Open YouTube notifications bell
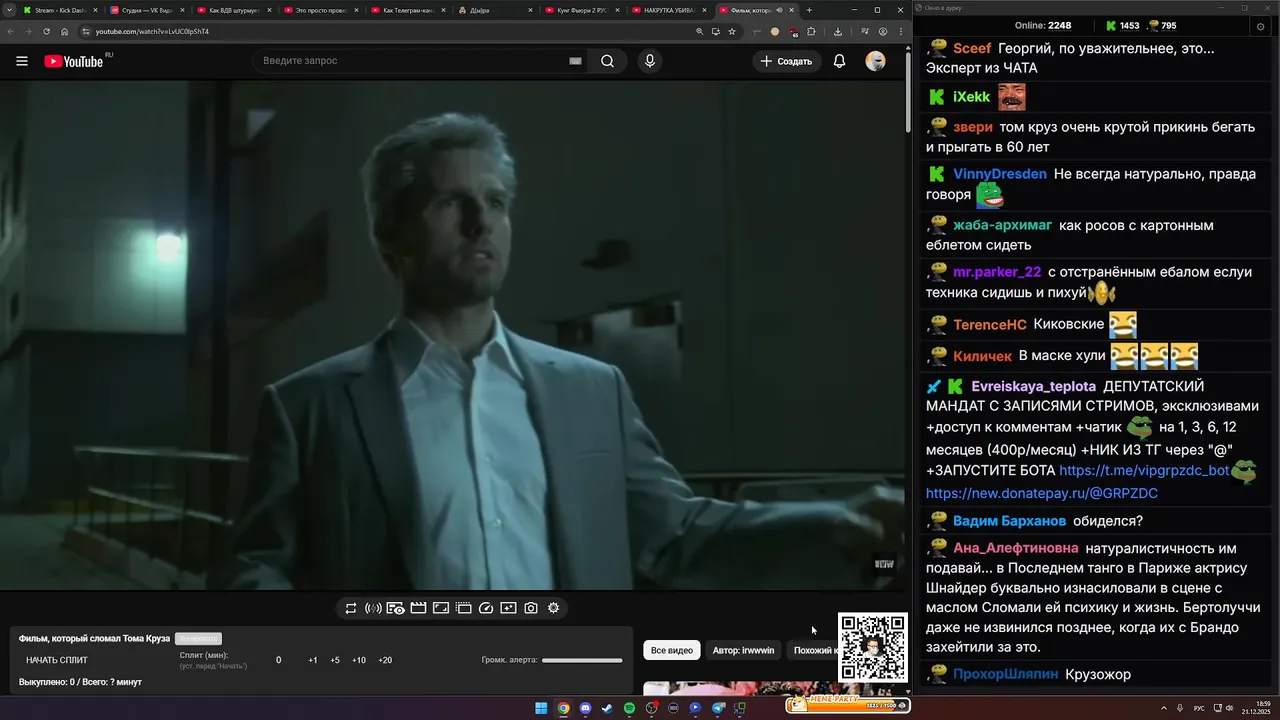The image size is (1280, 720). tap(840, 61)
